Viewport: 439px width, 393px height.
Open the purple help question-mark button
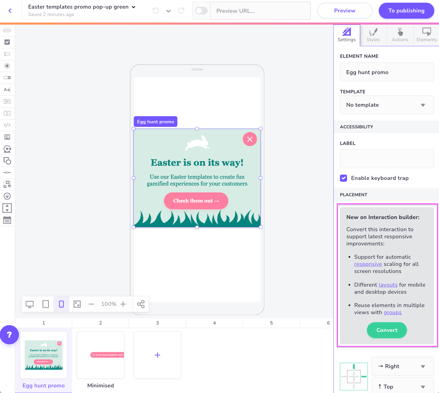pos(9,335)
